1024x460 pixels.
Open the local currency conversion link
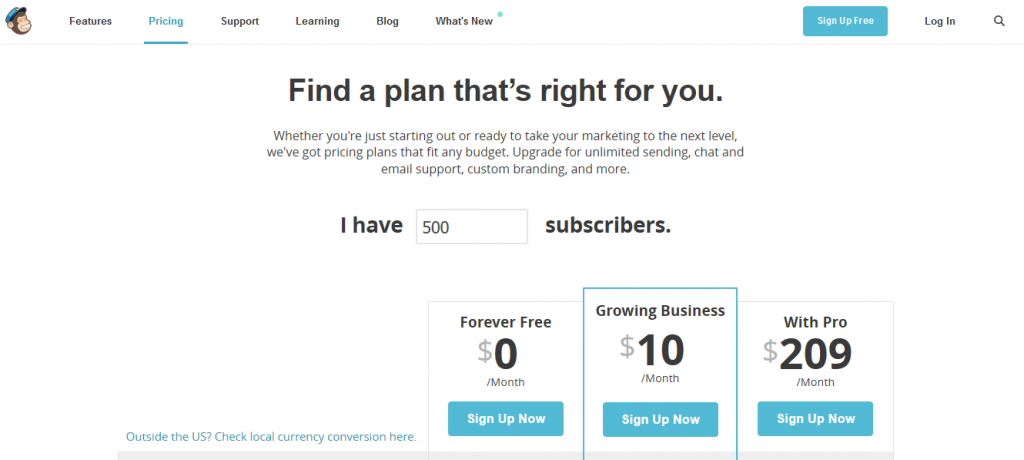(271, 437)
